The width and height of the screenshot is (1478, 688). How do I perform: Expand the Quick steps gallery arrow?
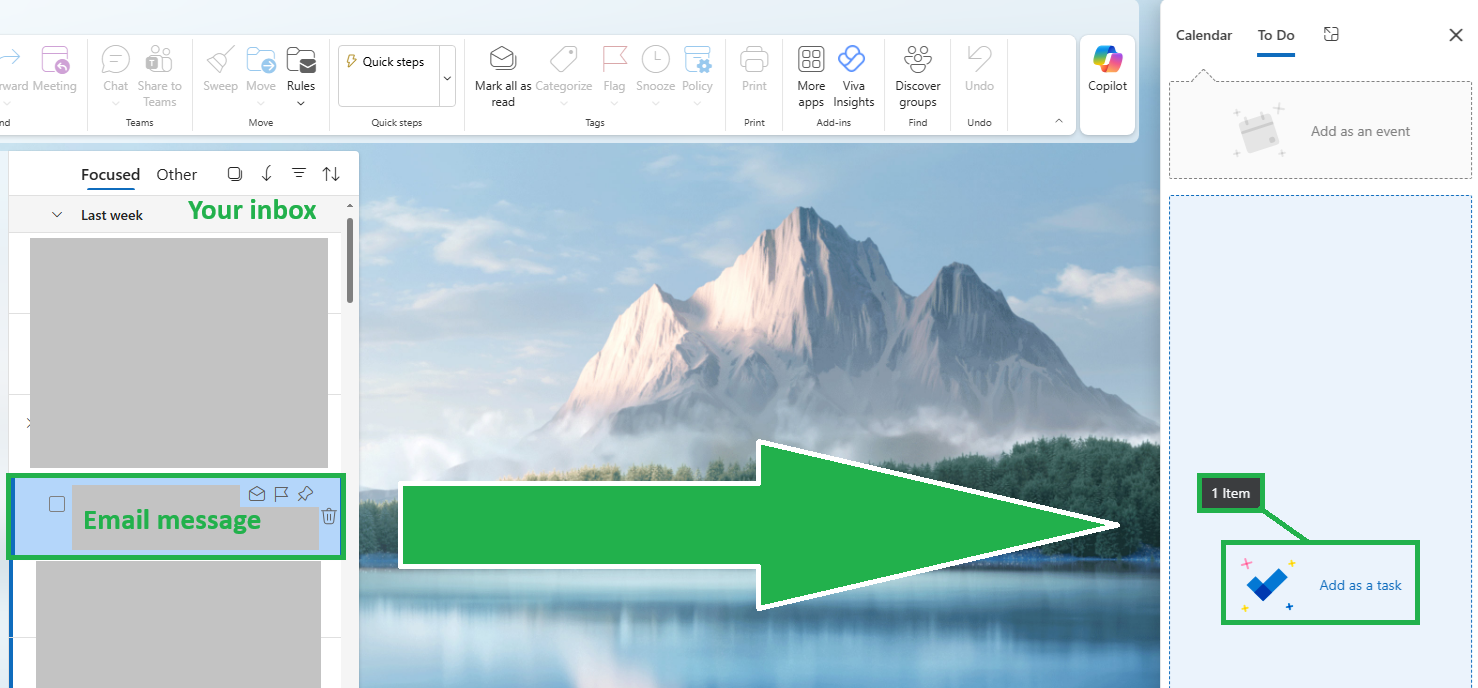446,77
